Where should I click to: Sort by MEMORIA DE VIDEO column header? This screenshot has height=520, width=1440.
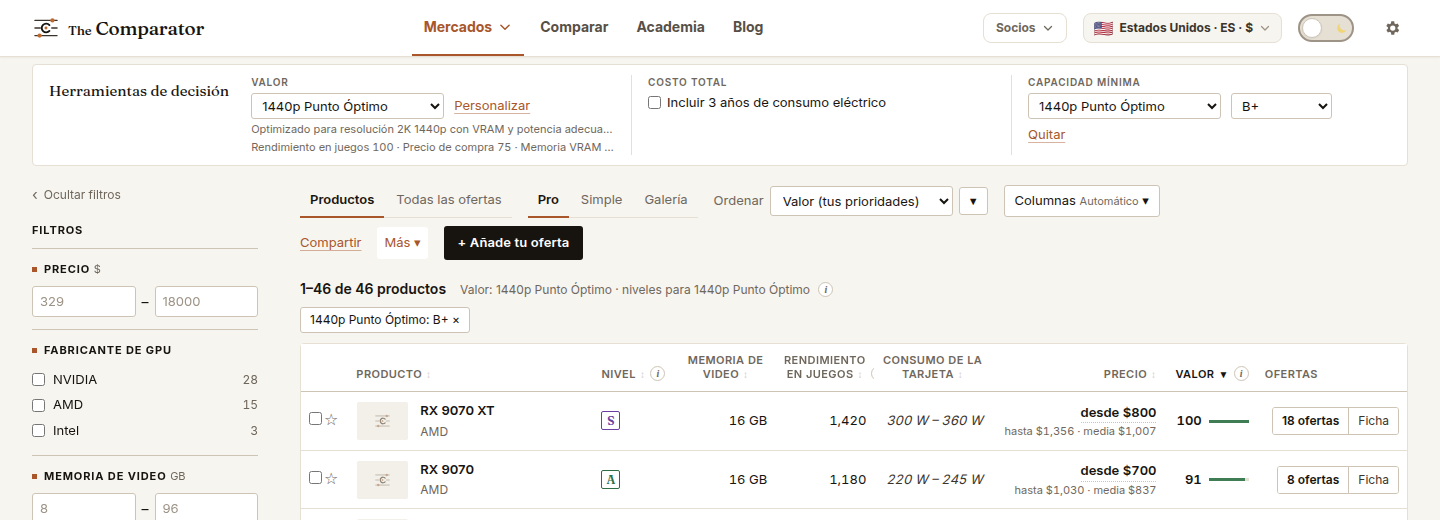point(725,367)
